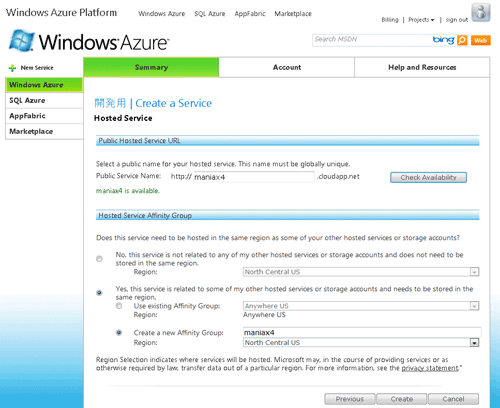The width and height of the screenshot is (500, 408).
Task: Choose Use existing Affinity Group radio
Action: (119, 306)
